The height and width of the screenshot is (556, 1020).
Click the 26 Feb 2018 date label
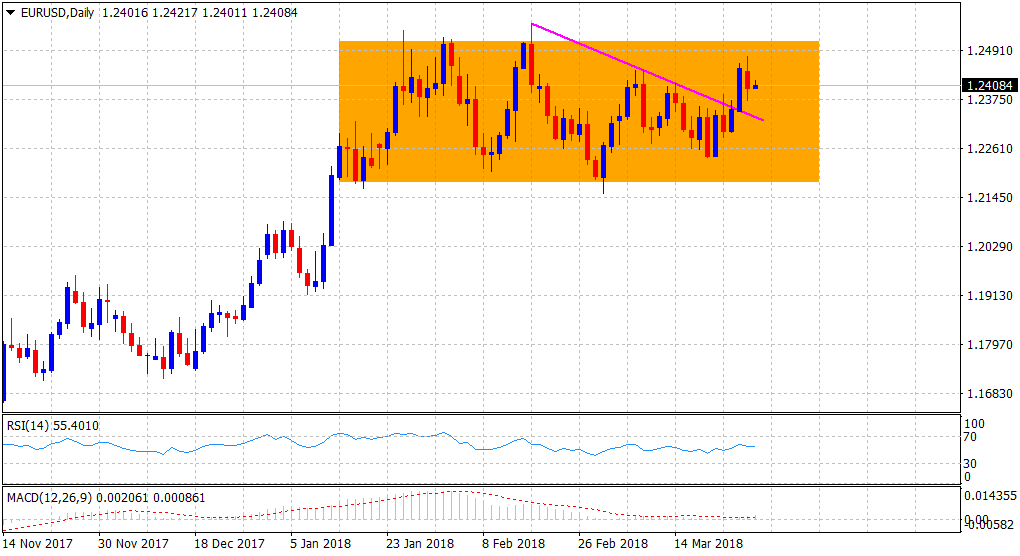tap(613, 544)
